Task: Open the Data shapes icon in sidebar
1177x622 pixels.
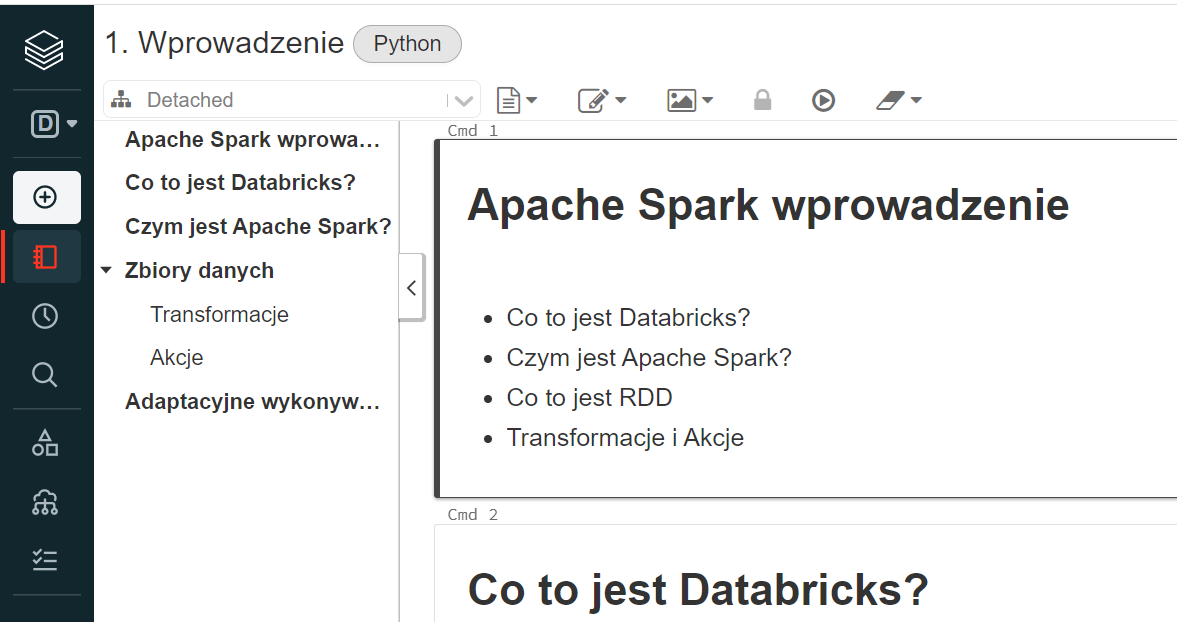Action: point(45,443)
